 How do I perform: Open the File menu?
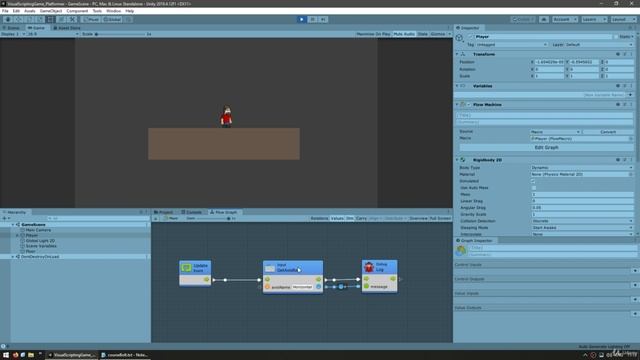point(5,11)
